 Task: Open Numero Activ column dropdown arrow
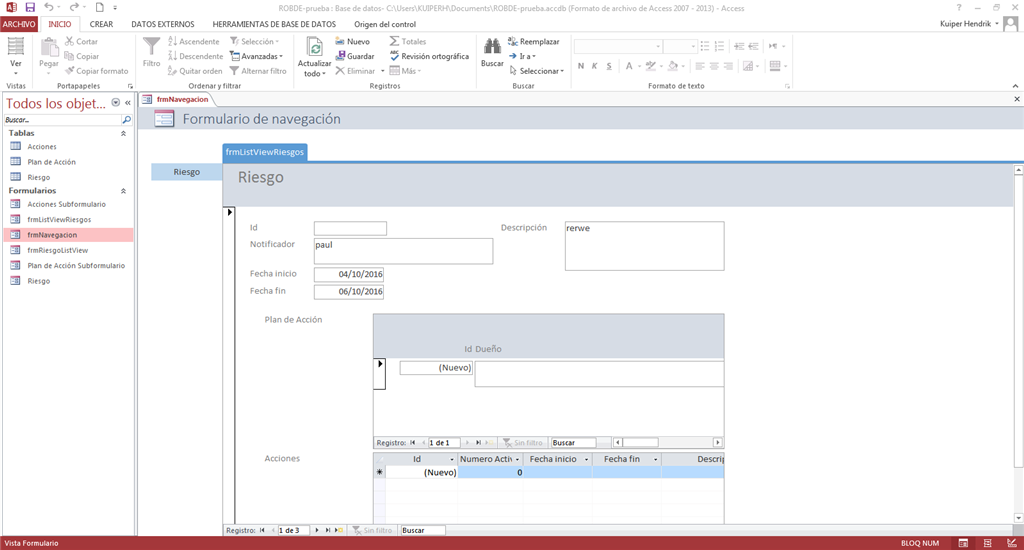[x=517, y=459]
